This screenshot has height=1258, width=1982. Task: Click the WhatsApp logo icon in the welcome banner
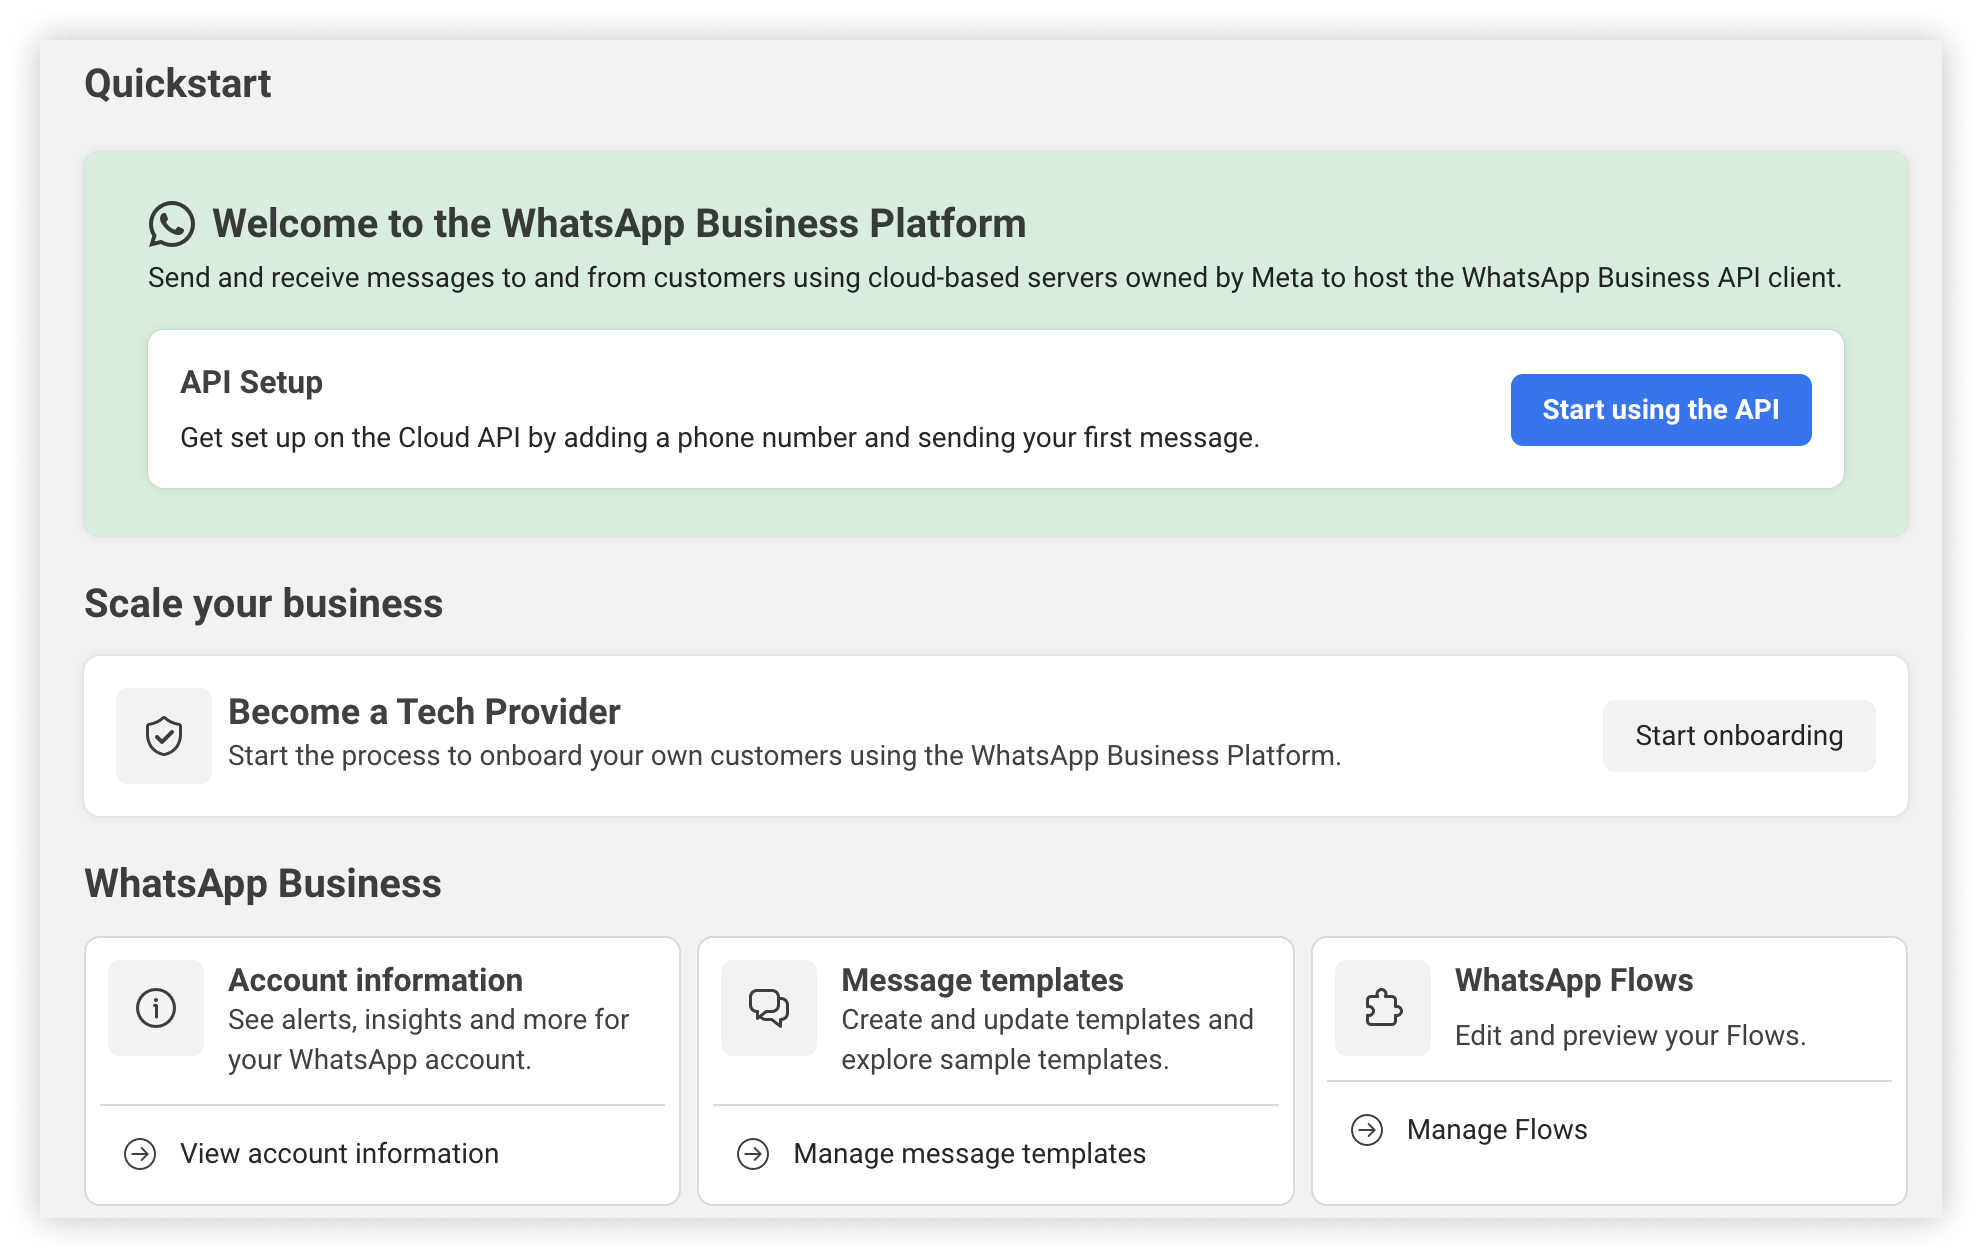pyautogui.click(x=172, y=223)
